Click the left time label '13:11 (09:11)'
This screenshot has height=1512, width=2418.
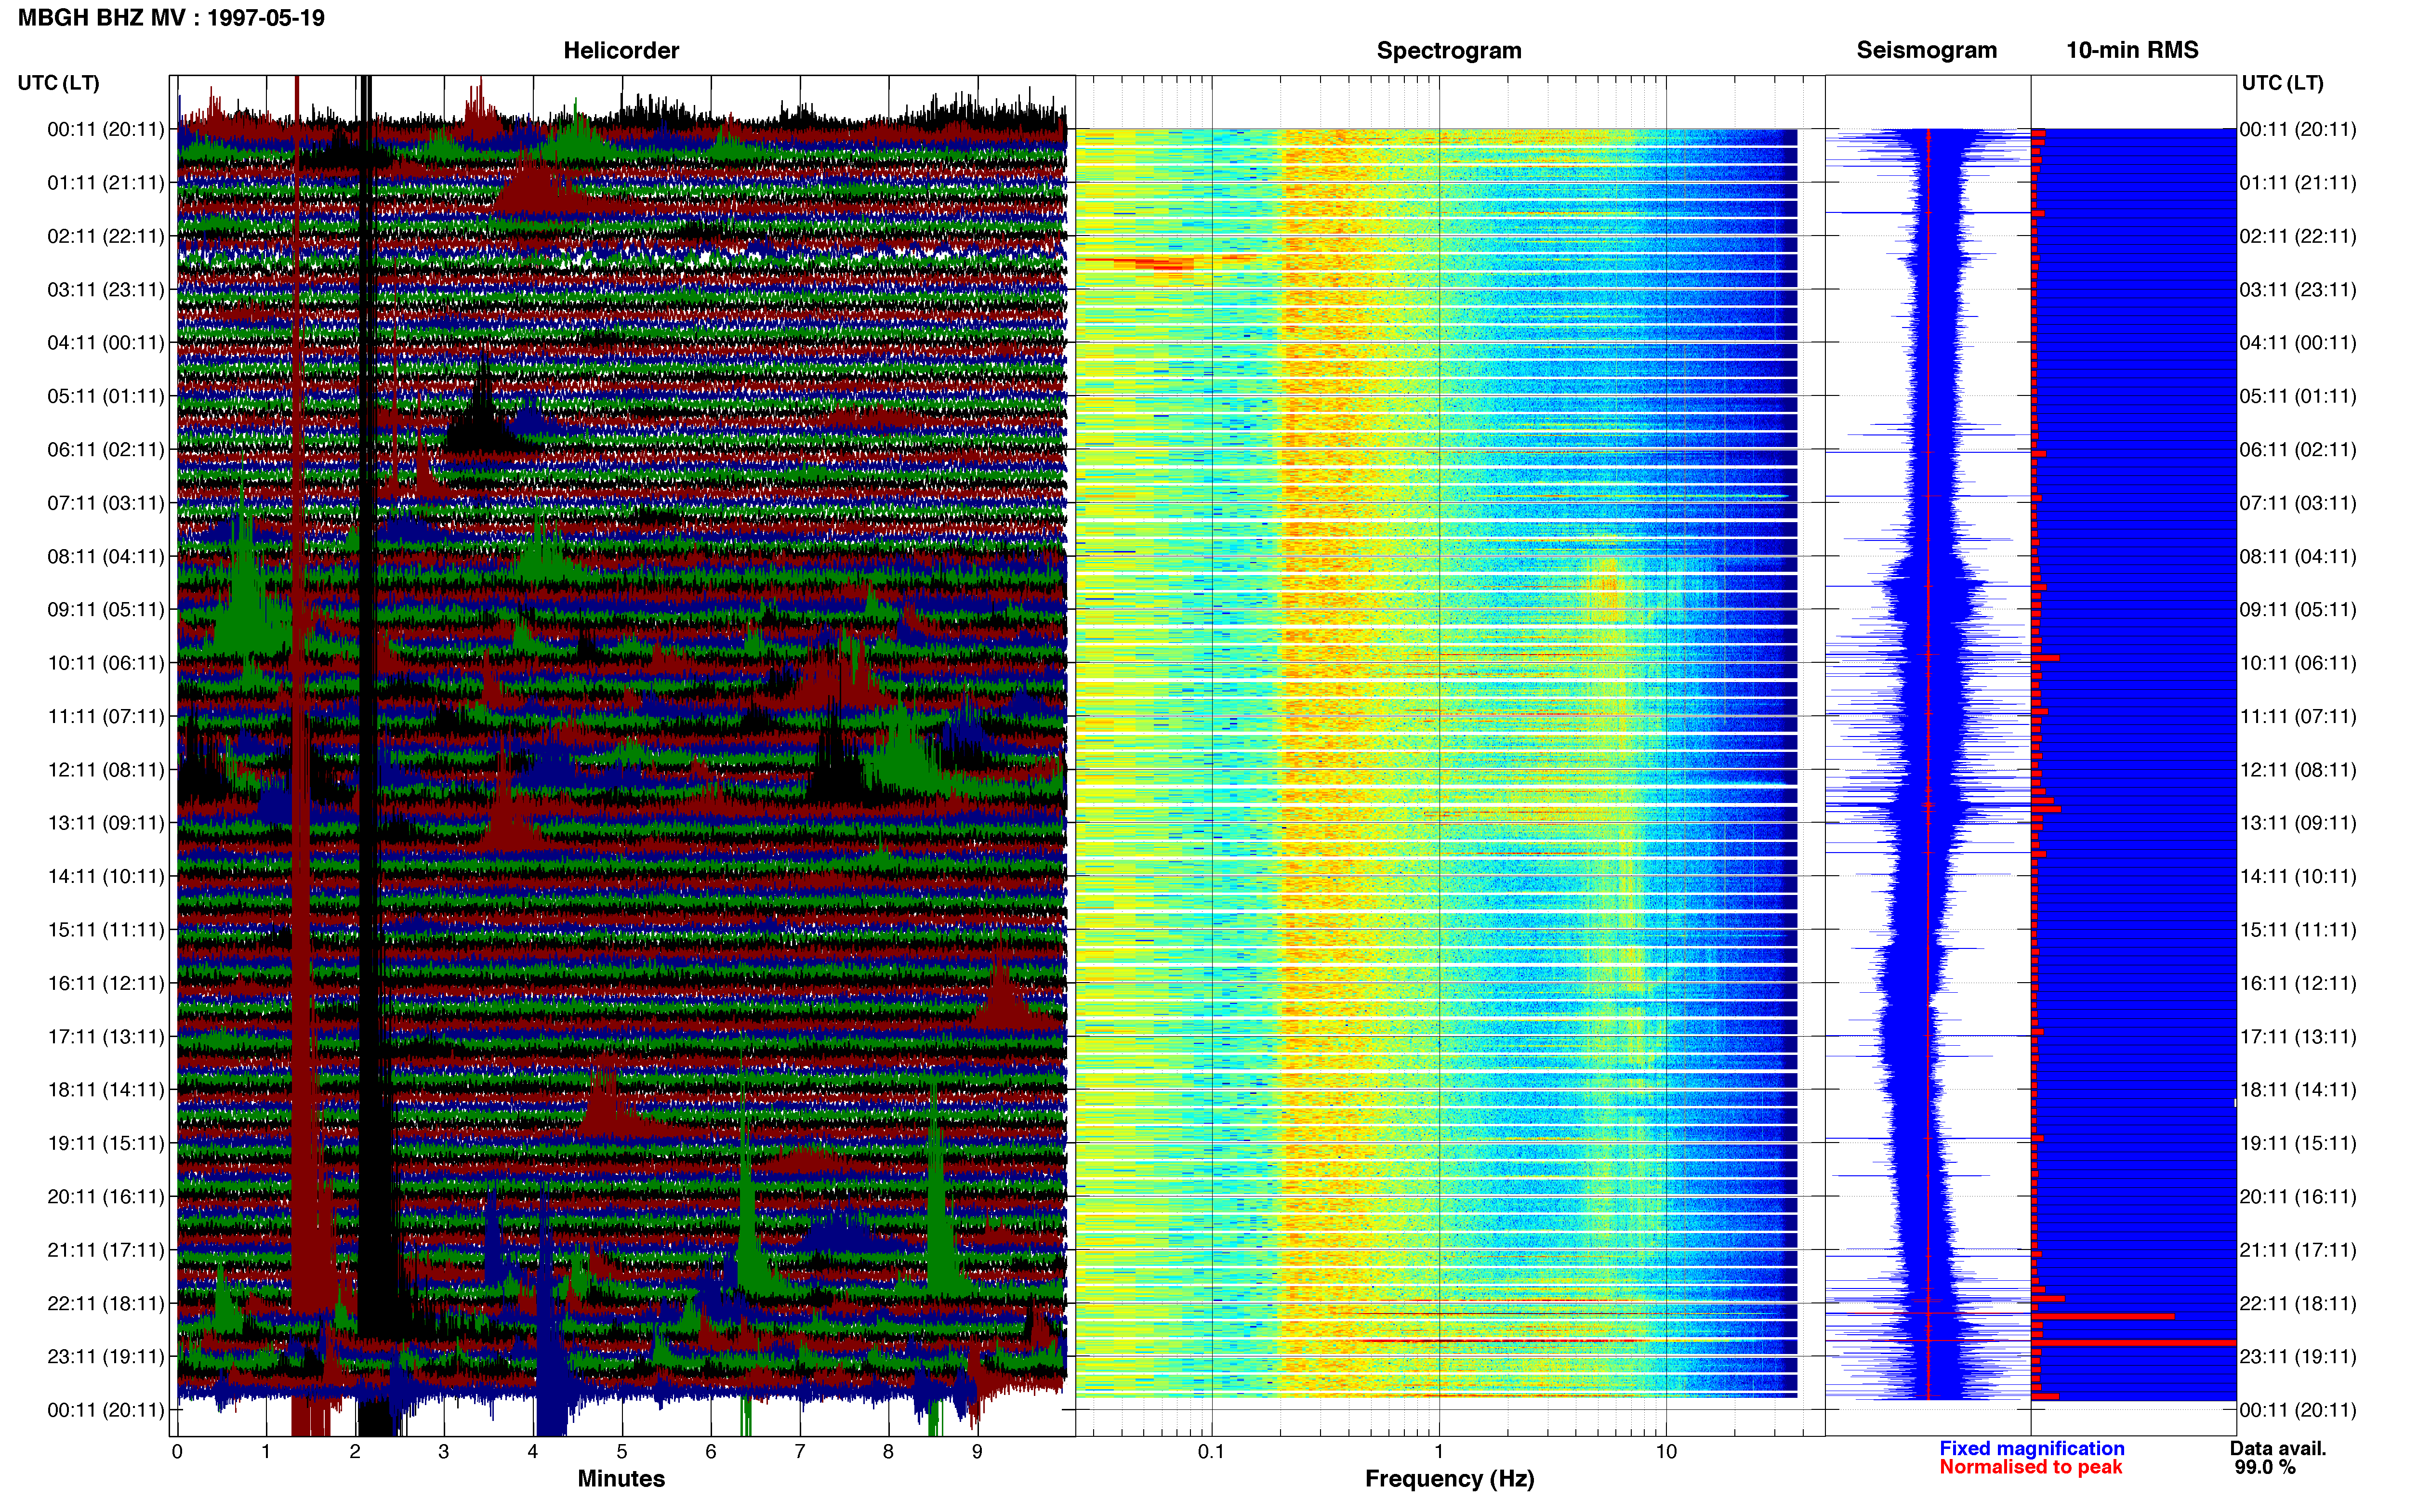(106, 823)
